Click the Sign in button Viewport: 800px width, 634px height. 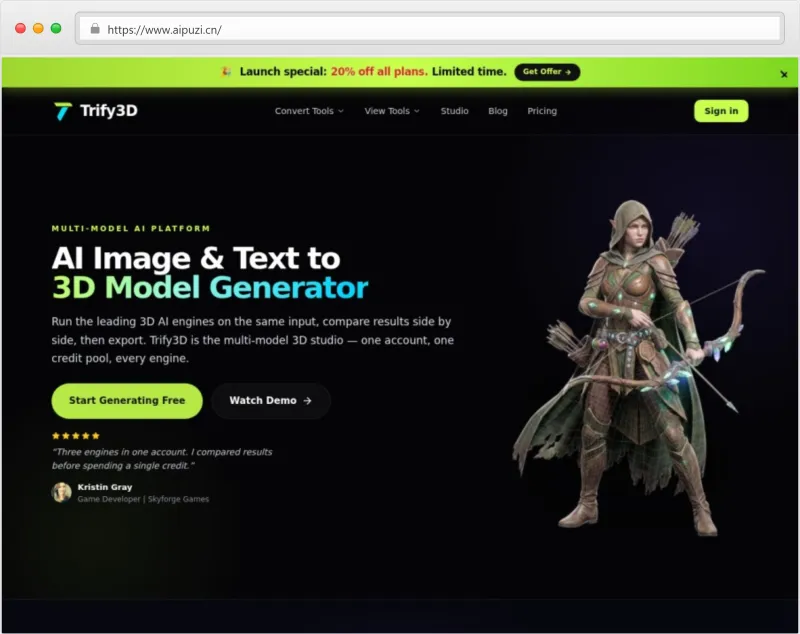(x=721, y=111)
